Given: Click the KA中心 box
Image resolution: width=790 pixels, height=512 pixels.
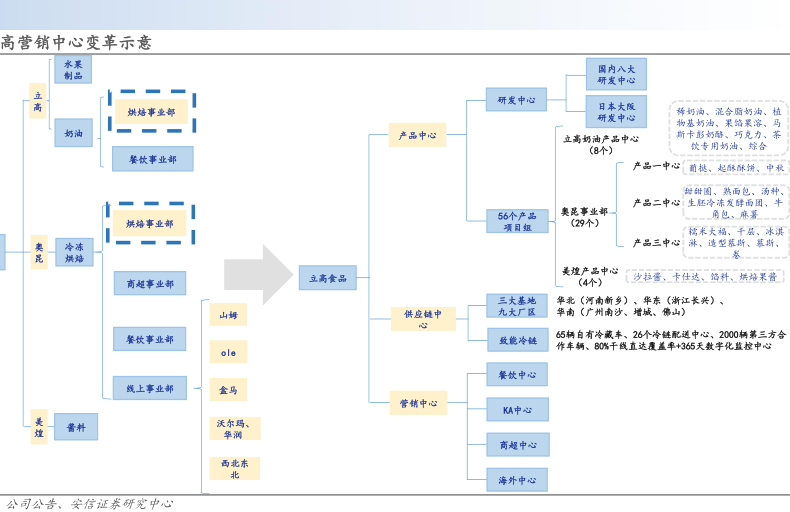Looking at the screenshot, I should pyautogui.click(x=517, y=410).
